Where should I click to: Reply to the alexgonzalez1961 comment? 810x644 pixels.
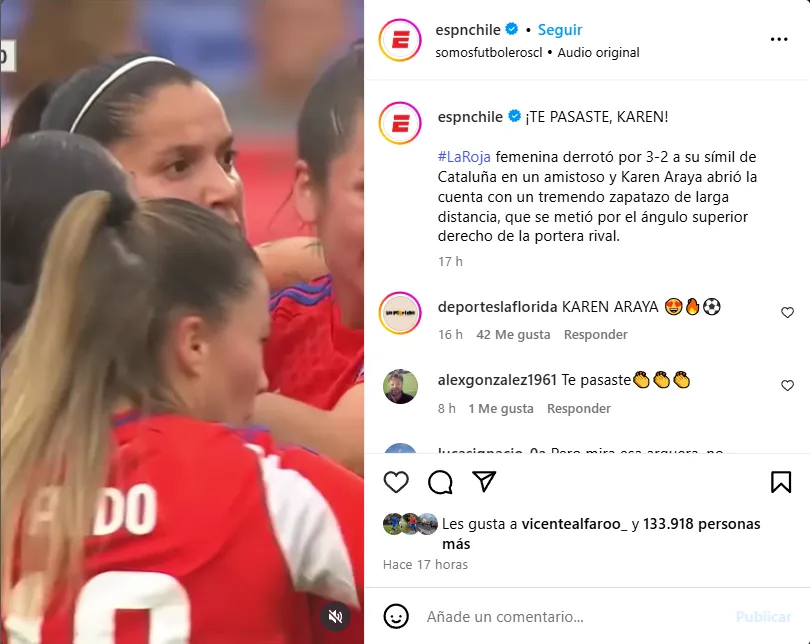click(579, 409)
